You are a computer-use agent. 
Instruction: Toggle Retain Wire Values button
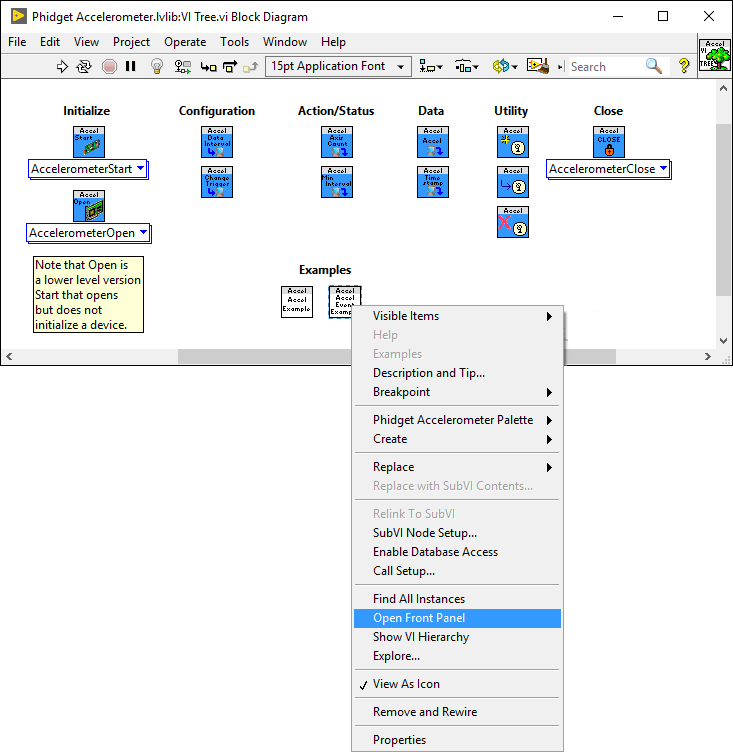[183, 66]
